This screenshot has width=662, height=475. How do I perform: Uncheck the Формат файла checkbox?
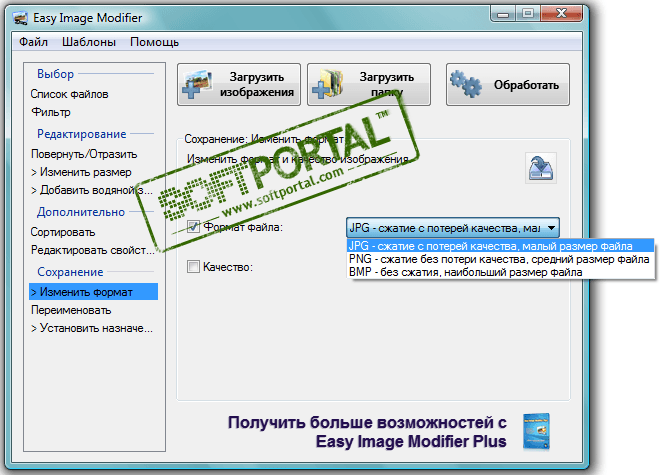[193, 227]
